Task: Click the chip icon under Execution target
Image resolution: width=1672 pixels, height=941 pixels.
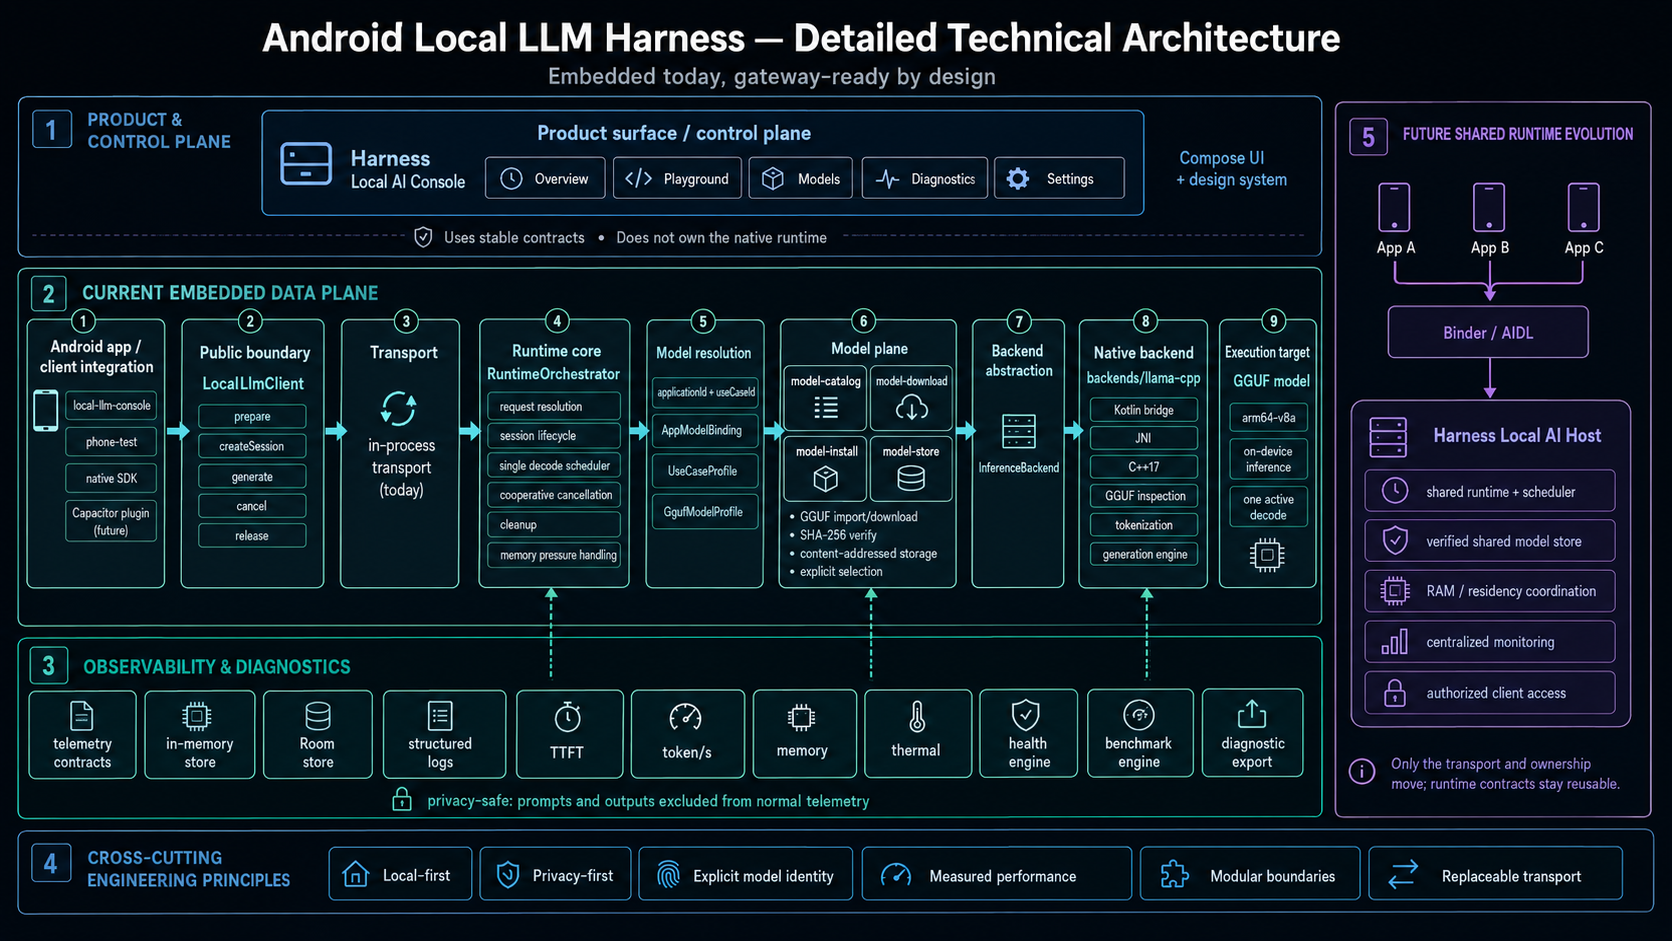Action: pyautogui.click(x=1267, y=555)
